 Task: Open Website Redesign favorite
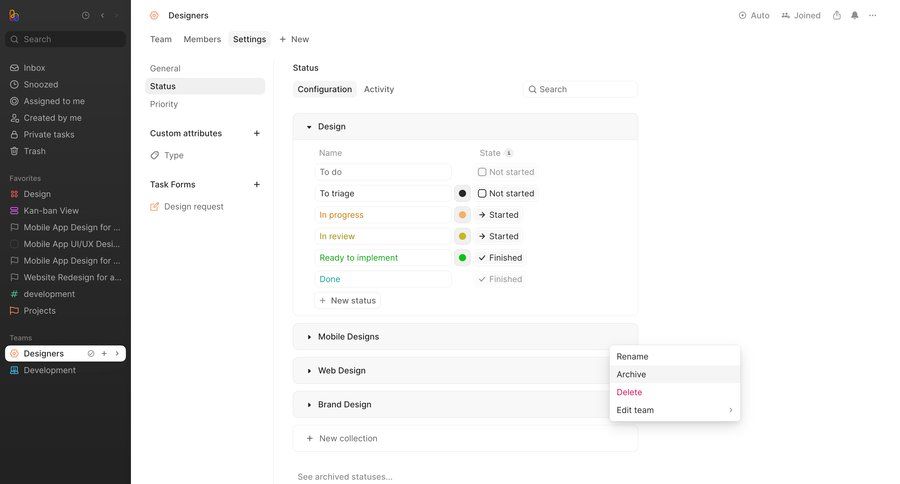[x=65, y=277]
